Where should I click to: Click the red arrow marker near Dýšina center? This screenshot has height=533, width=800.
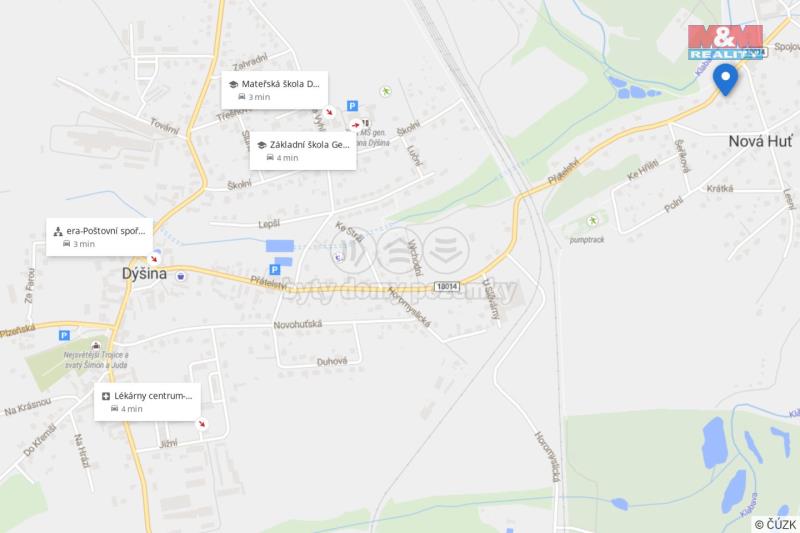click(154, 259)
